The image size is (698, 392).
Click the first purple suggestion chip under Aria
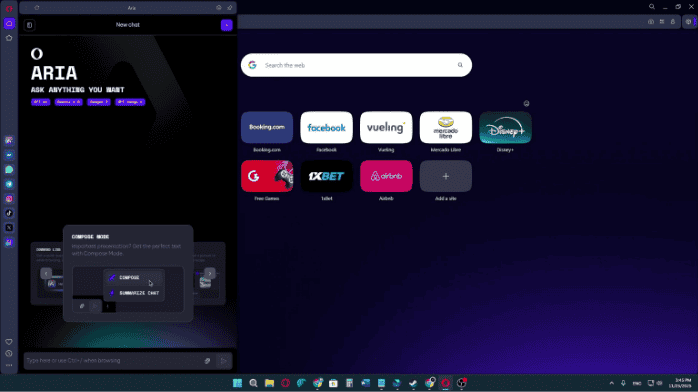tap(41, 102)
